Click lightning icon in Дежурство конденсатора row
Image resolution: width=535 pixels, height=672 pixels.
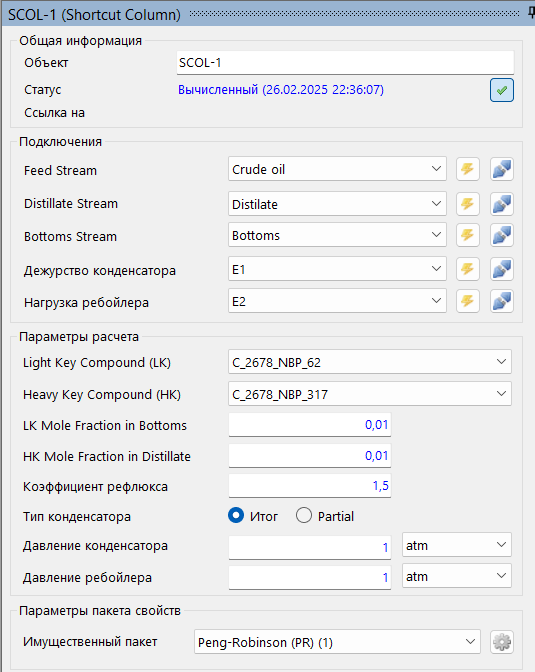[468, 269]
